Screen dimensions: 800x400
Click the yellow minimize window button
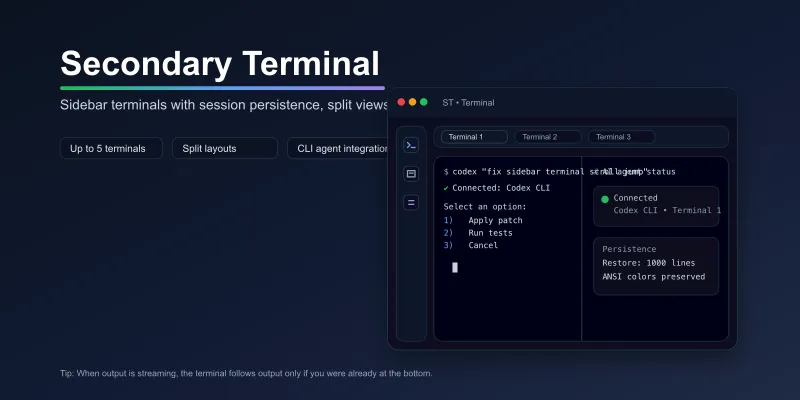point(412,102)
